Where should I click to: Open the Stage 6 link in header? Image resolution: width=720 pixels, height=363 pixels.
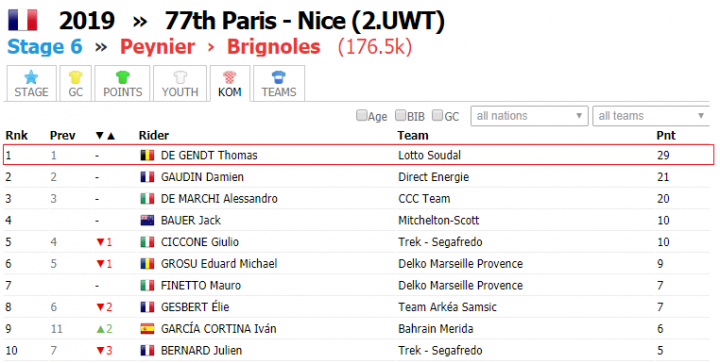[x=45, y=47]
